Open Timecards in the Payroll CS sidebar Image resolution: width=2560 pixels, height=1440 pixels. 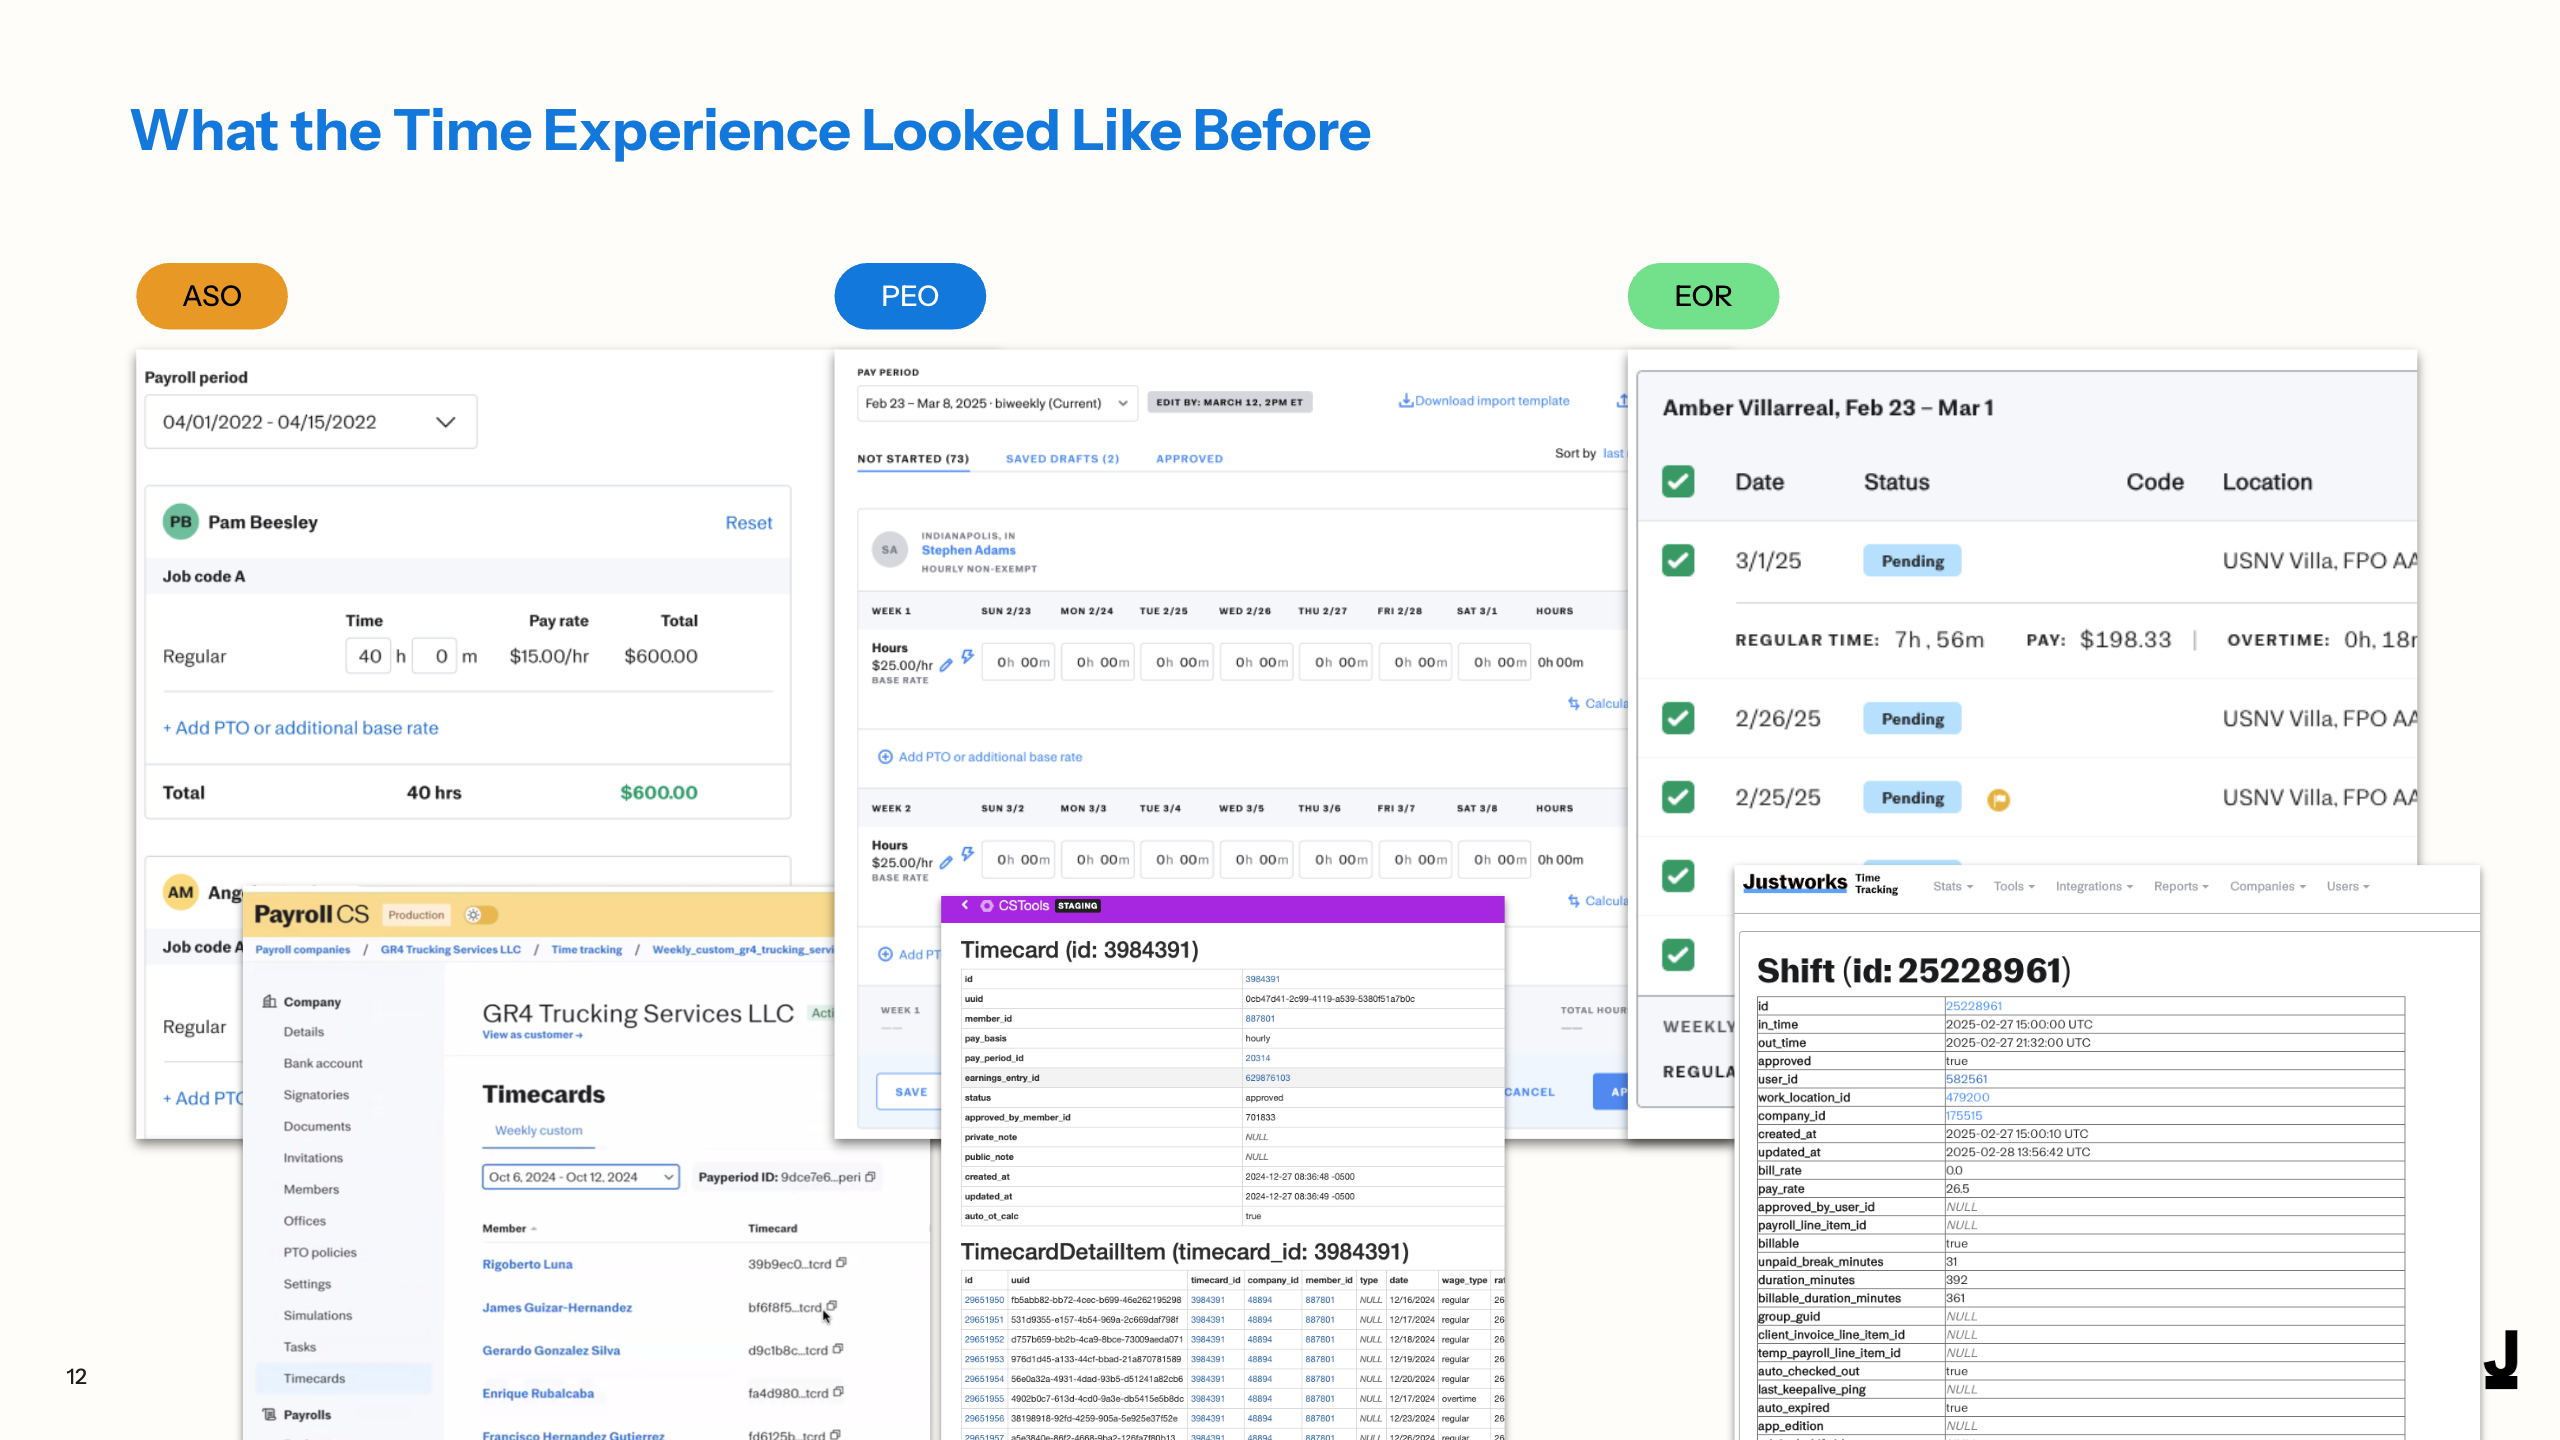(343, 1378)
